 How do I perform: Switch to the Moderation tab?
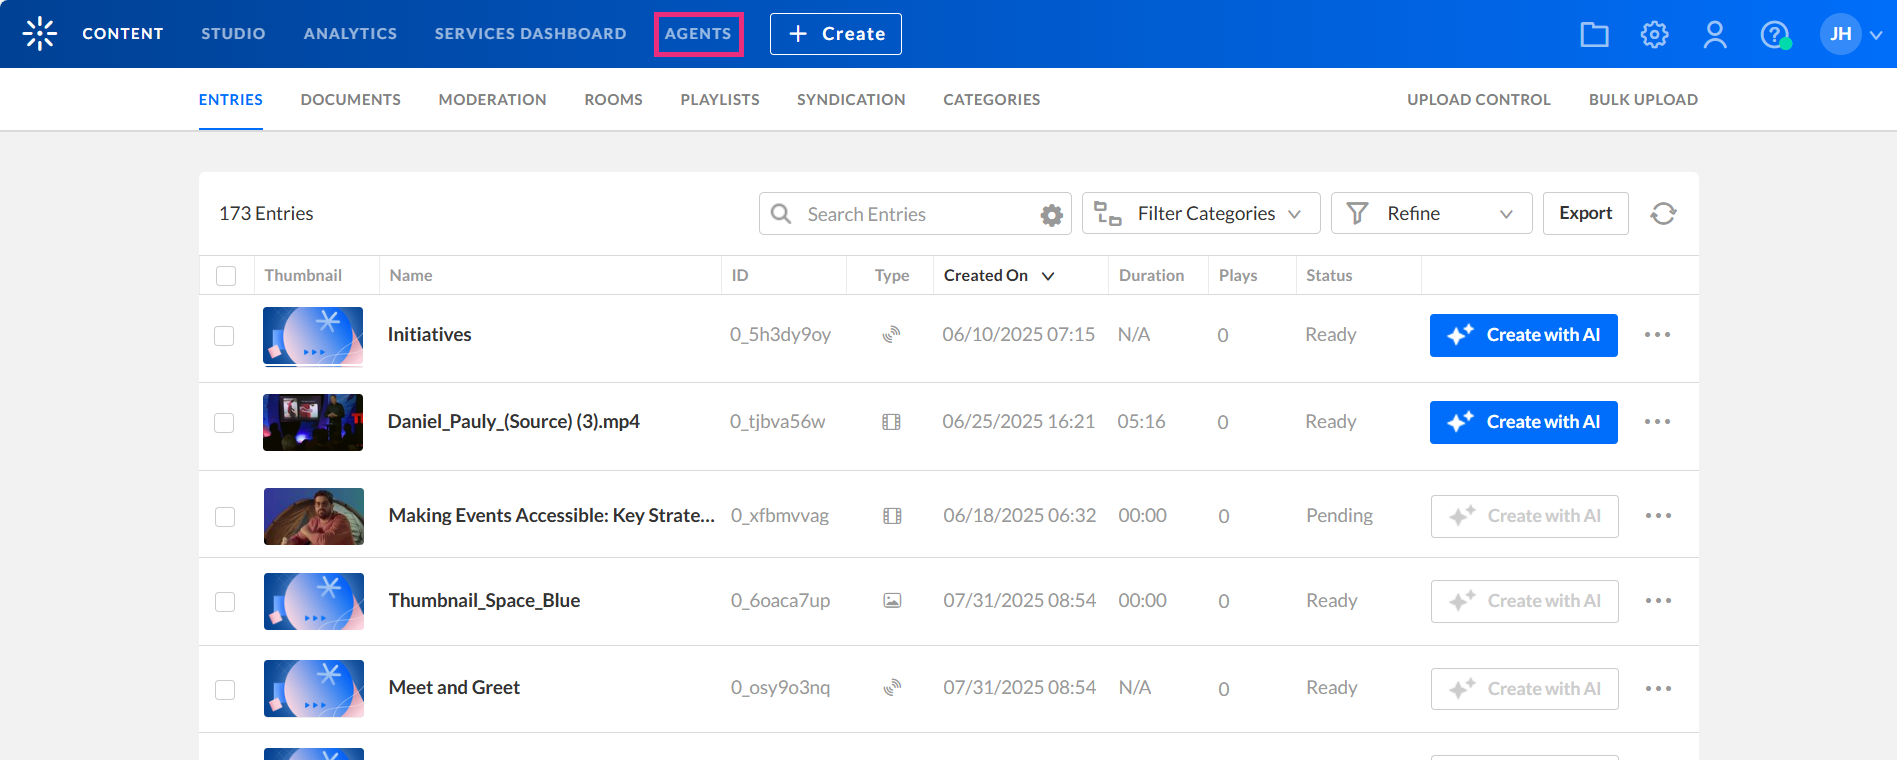click(492, 100)
